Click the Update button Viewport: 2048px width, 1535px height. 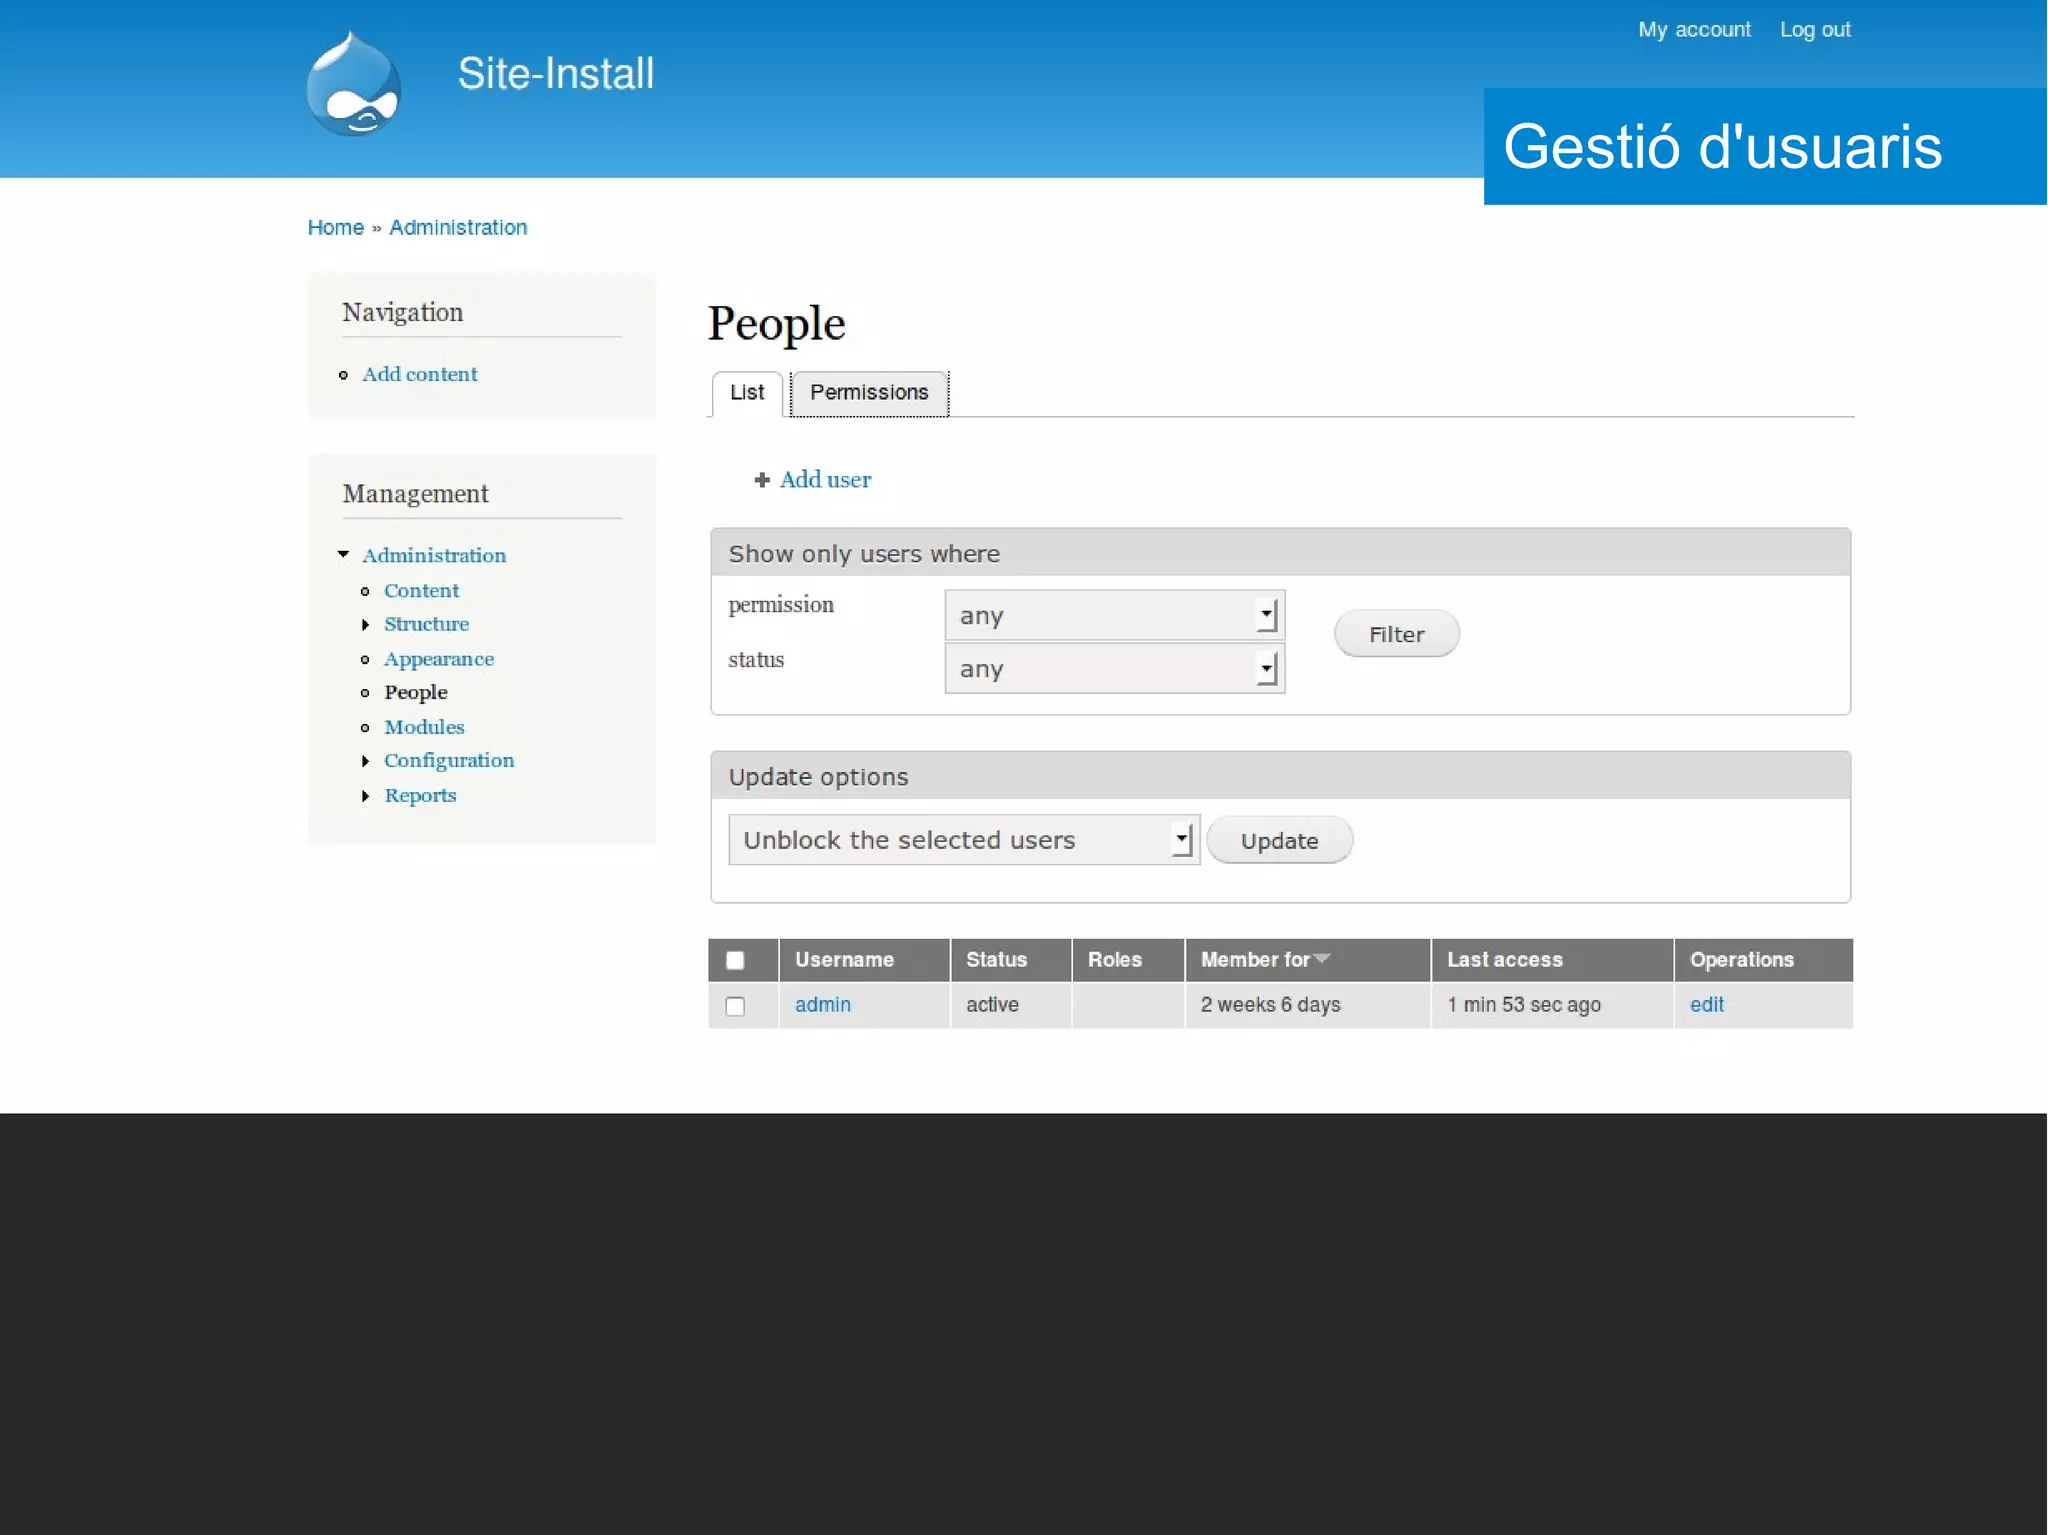click(x=1279, y=841)
